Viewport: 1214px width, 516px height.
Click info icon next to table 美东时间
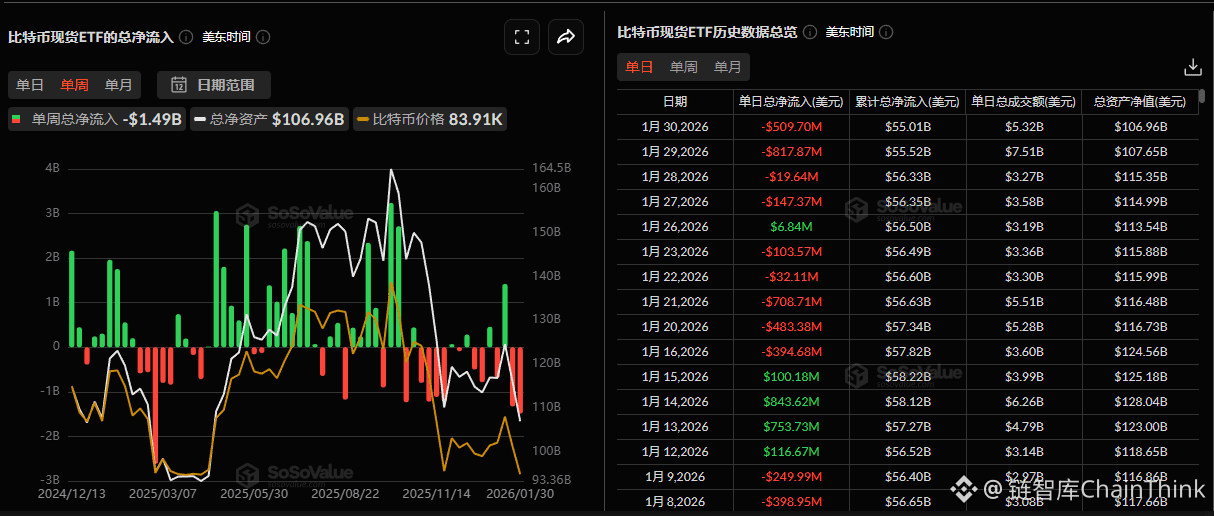(x=886, y=32)
